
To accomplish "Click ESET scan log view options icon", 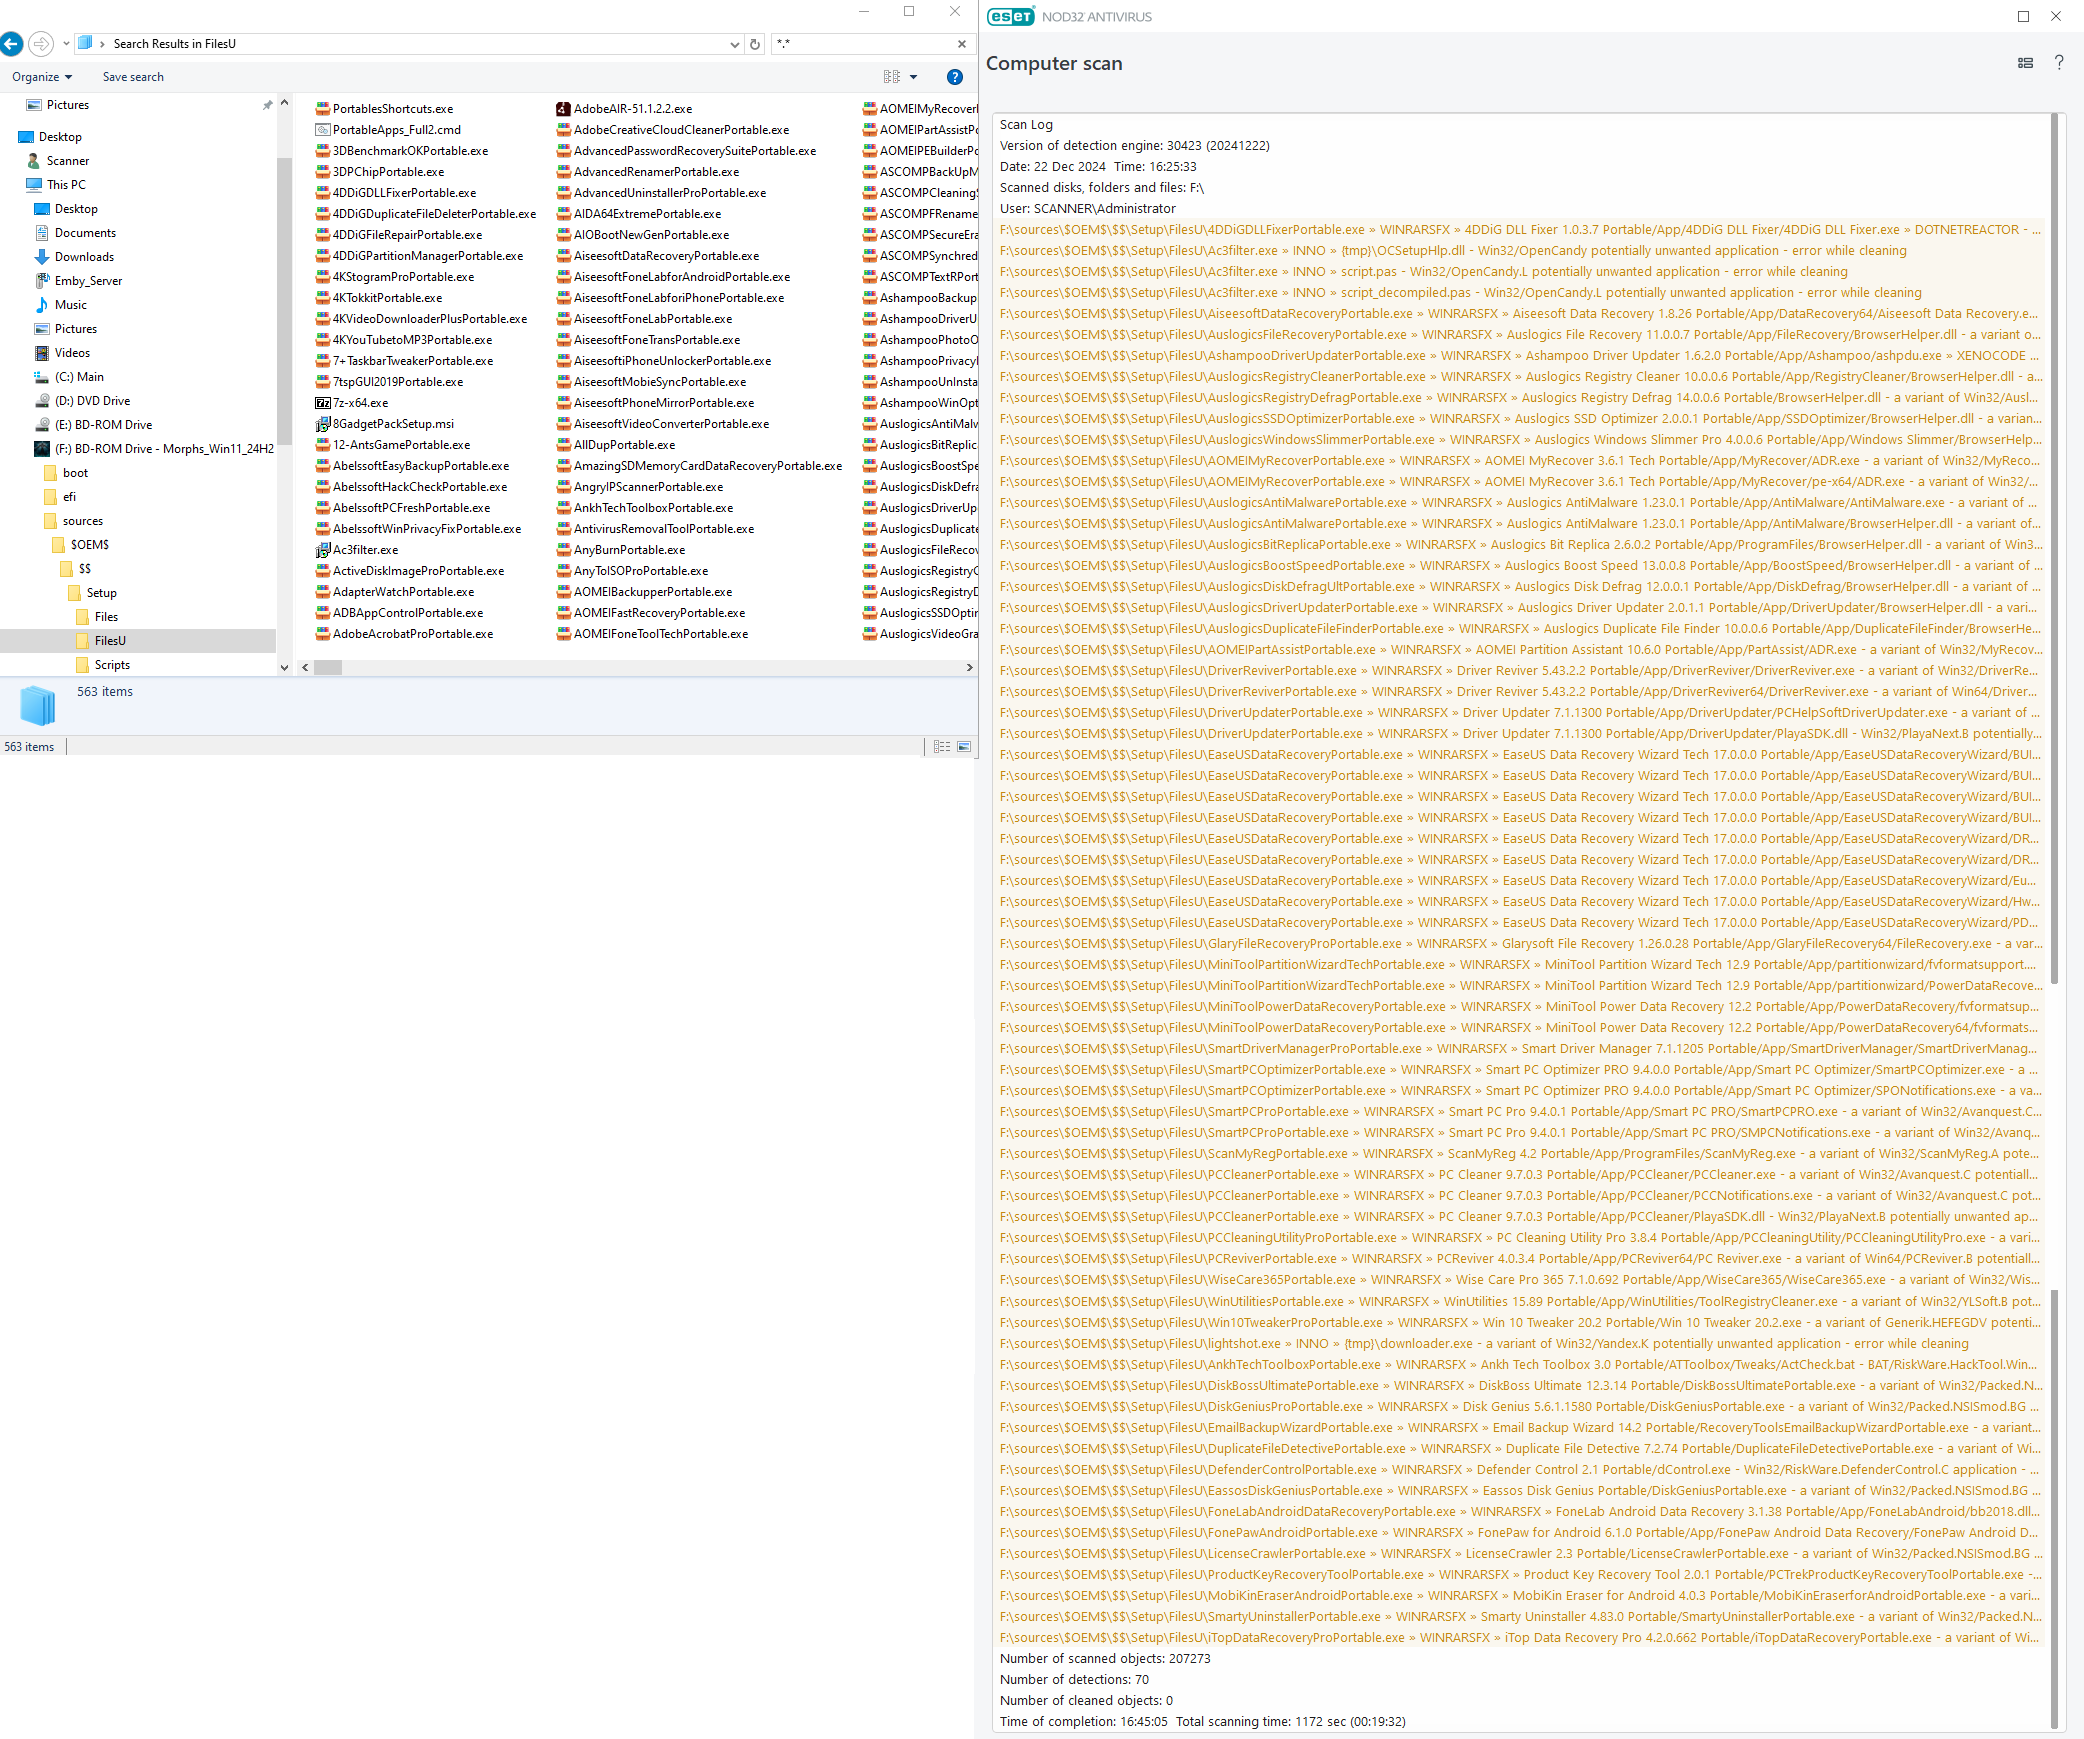I will pyautogui.click(x=2025, y=63).
